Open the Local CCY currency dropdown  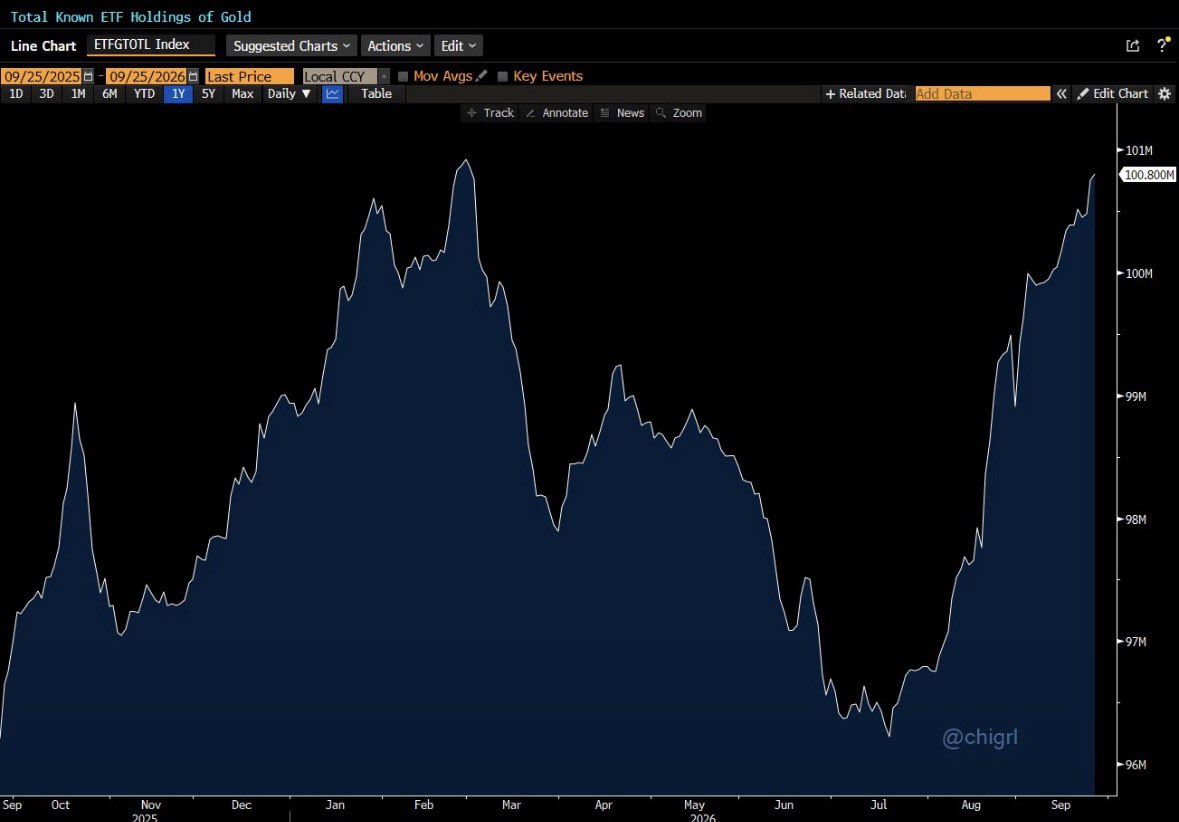(346, 76)
